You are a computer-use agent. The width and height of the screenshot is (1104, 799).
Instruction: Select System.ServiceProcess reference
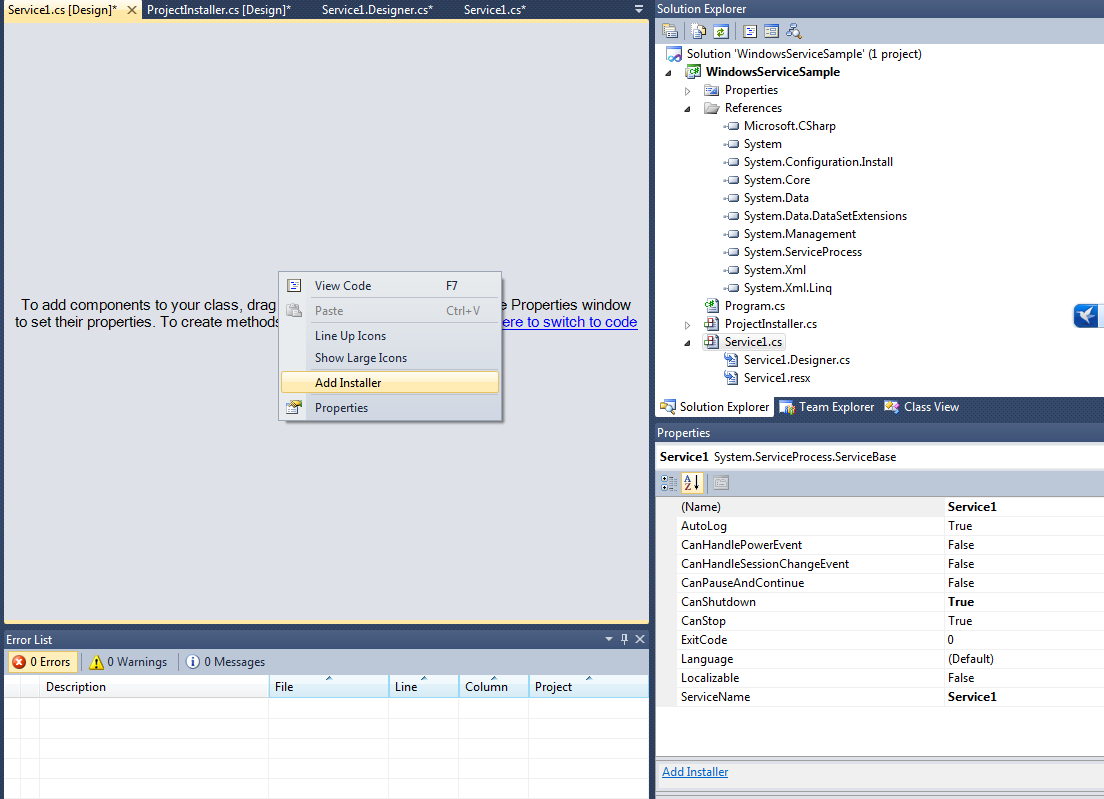click(x=803, y=252)
